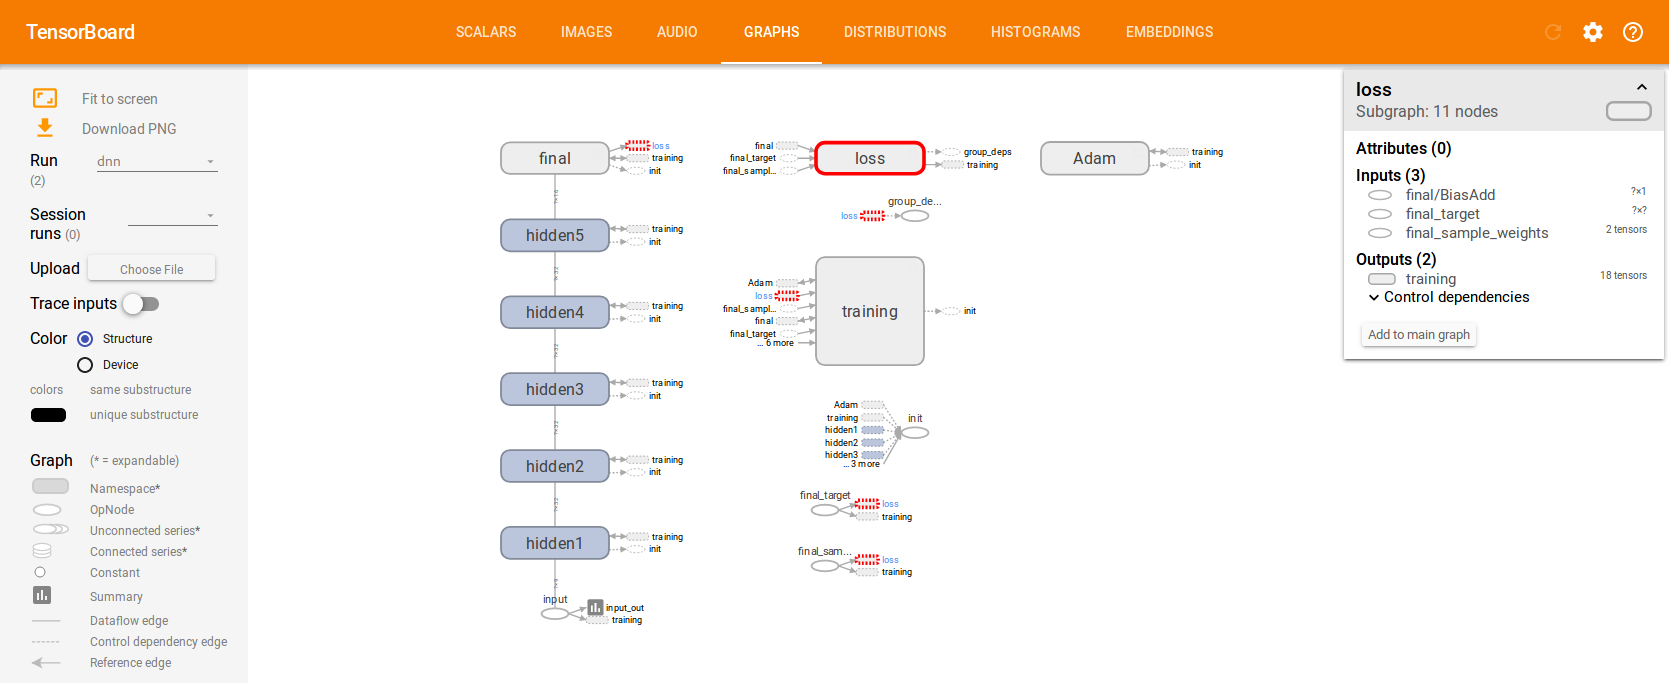The image size is (1669, 683).
Task: Switch to the Scalars tab
Action: click(x=486, y=32)
